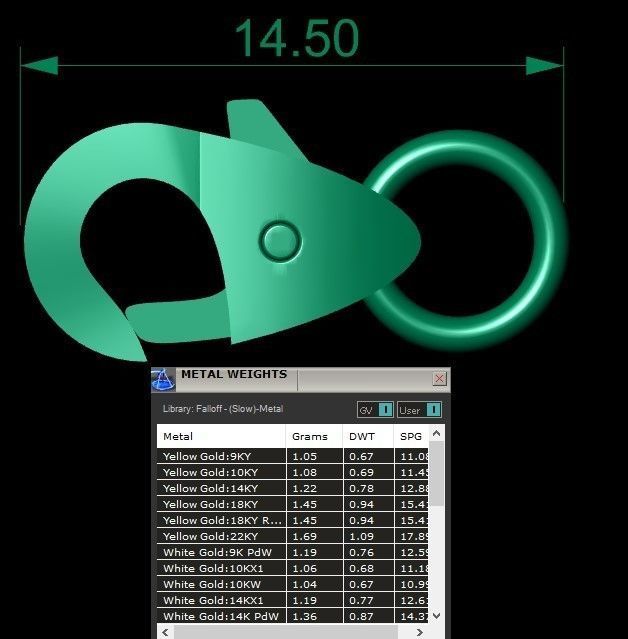Select the Yellow Gold:22KY row
Image resolution: width=628 pixels, height=639 pixels.
coord(293,536)
